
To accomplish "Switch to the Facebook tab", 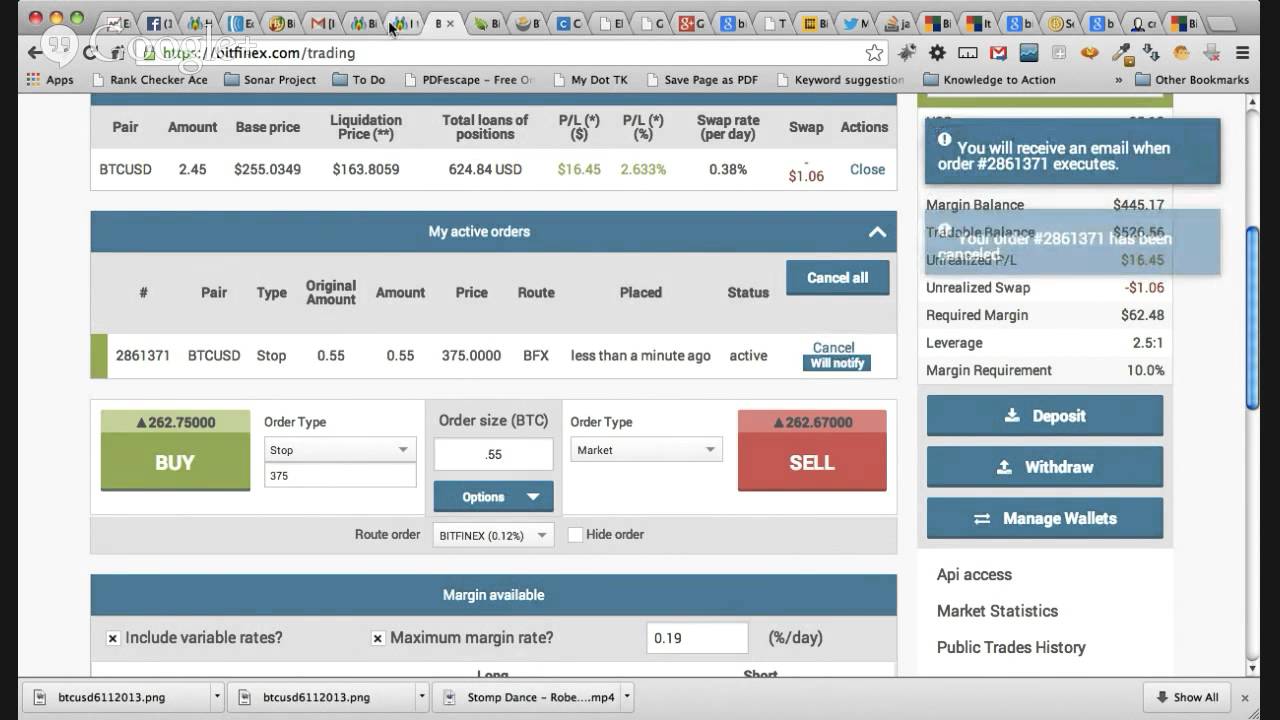I will tap(161, 23).
